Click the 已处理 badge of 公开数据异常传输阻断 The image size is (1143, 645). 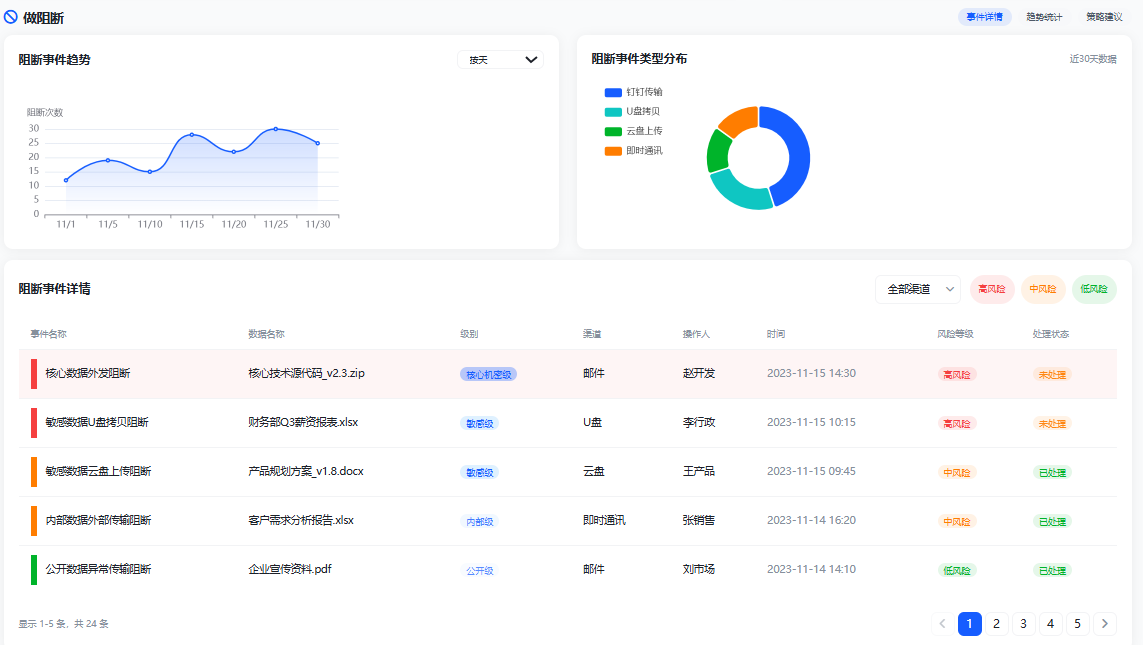(x=1053, y=570)
